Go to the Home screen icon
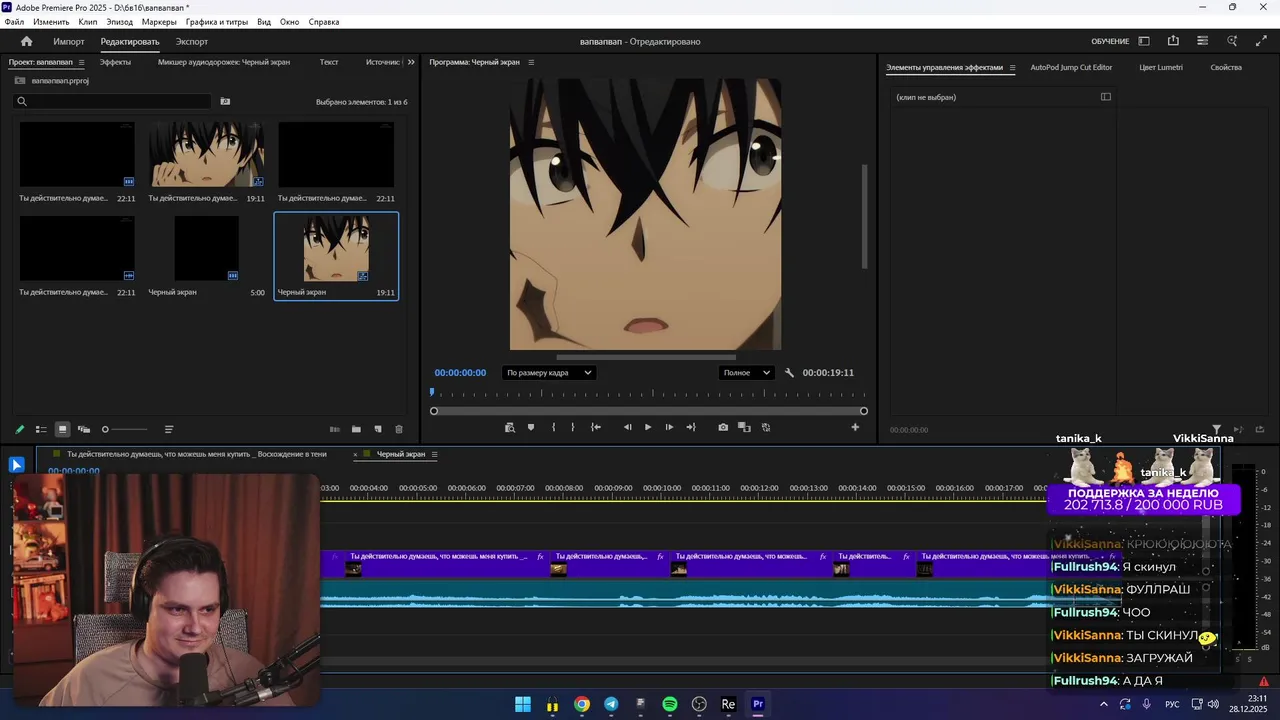 26,41
